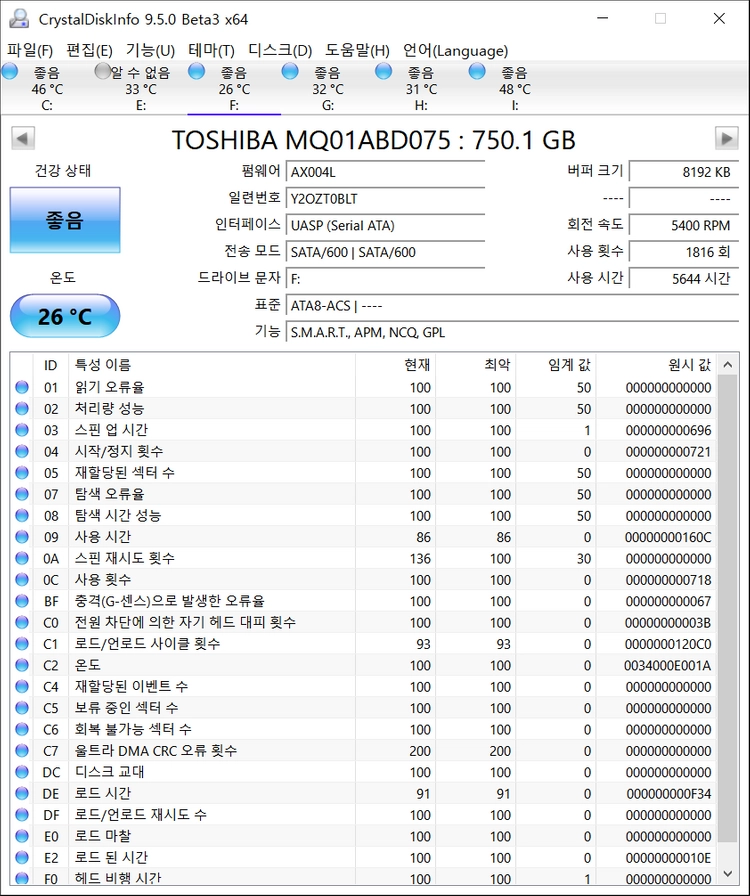Click the 임계 값 column header
This screenshot has width=750, height=896.
coord(556,365)
